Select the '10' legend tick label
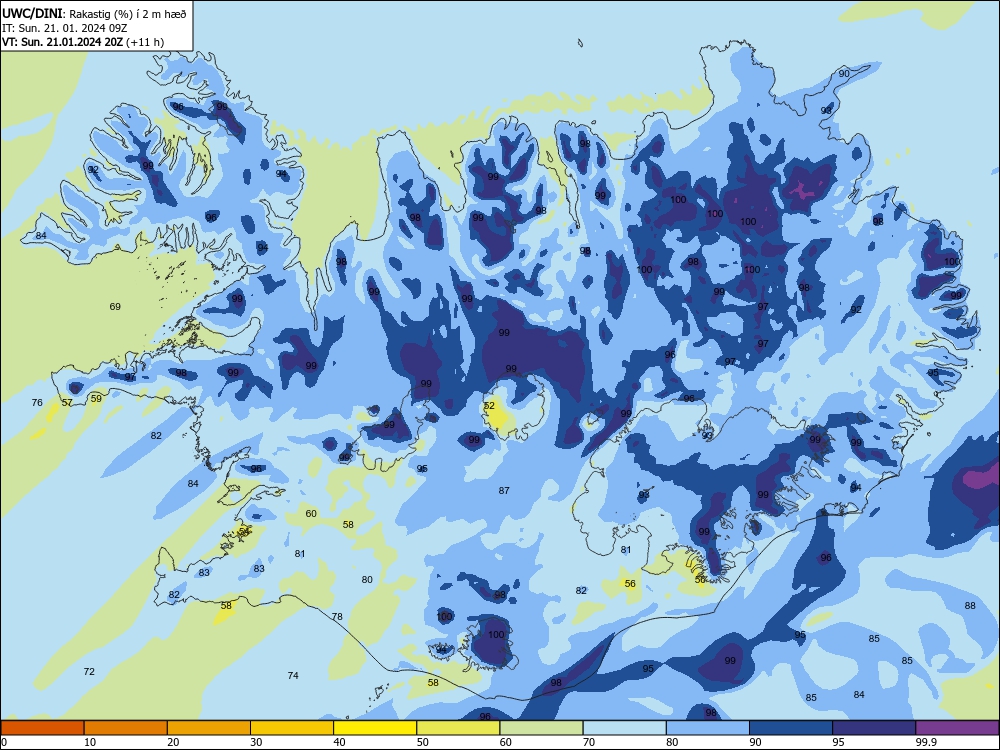The image size is (1000, 750). pos(90,742)
